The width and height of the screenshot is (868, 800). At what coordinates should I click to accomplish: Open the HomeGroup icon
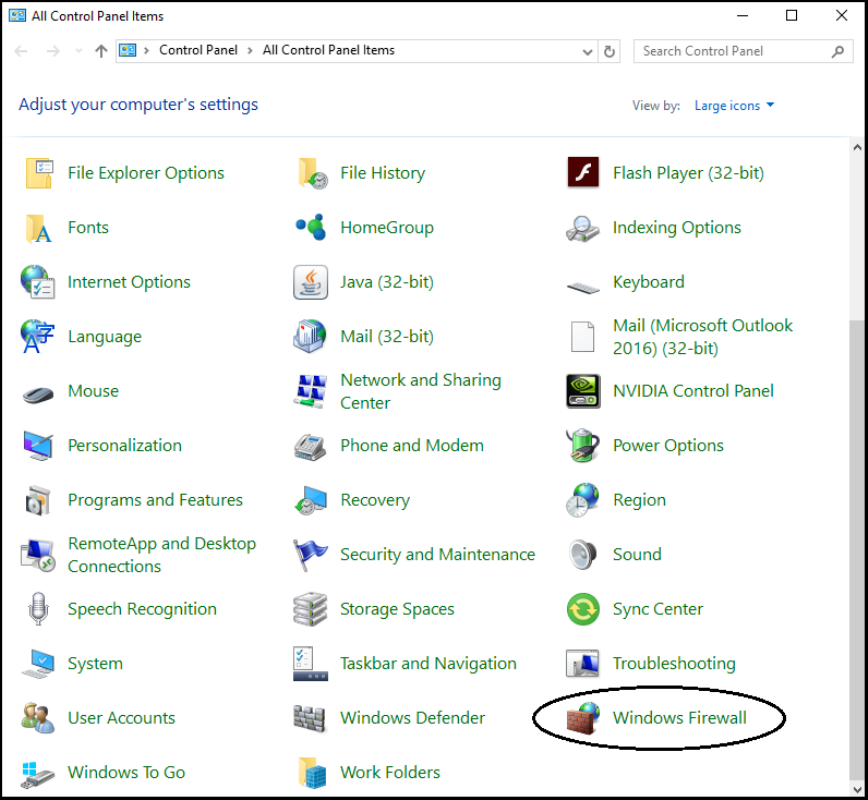point(311,227)
